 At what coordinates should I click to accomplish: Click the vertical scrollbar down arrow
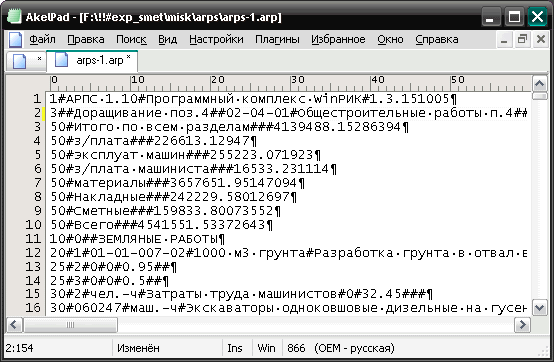[x=540, y=308]
